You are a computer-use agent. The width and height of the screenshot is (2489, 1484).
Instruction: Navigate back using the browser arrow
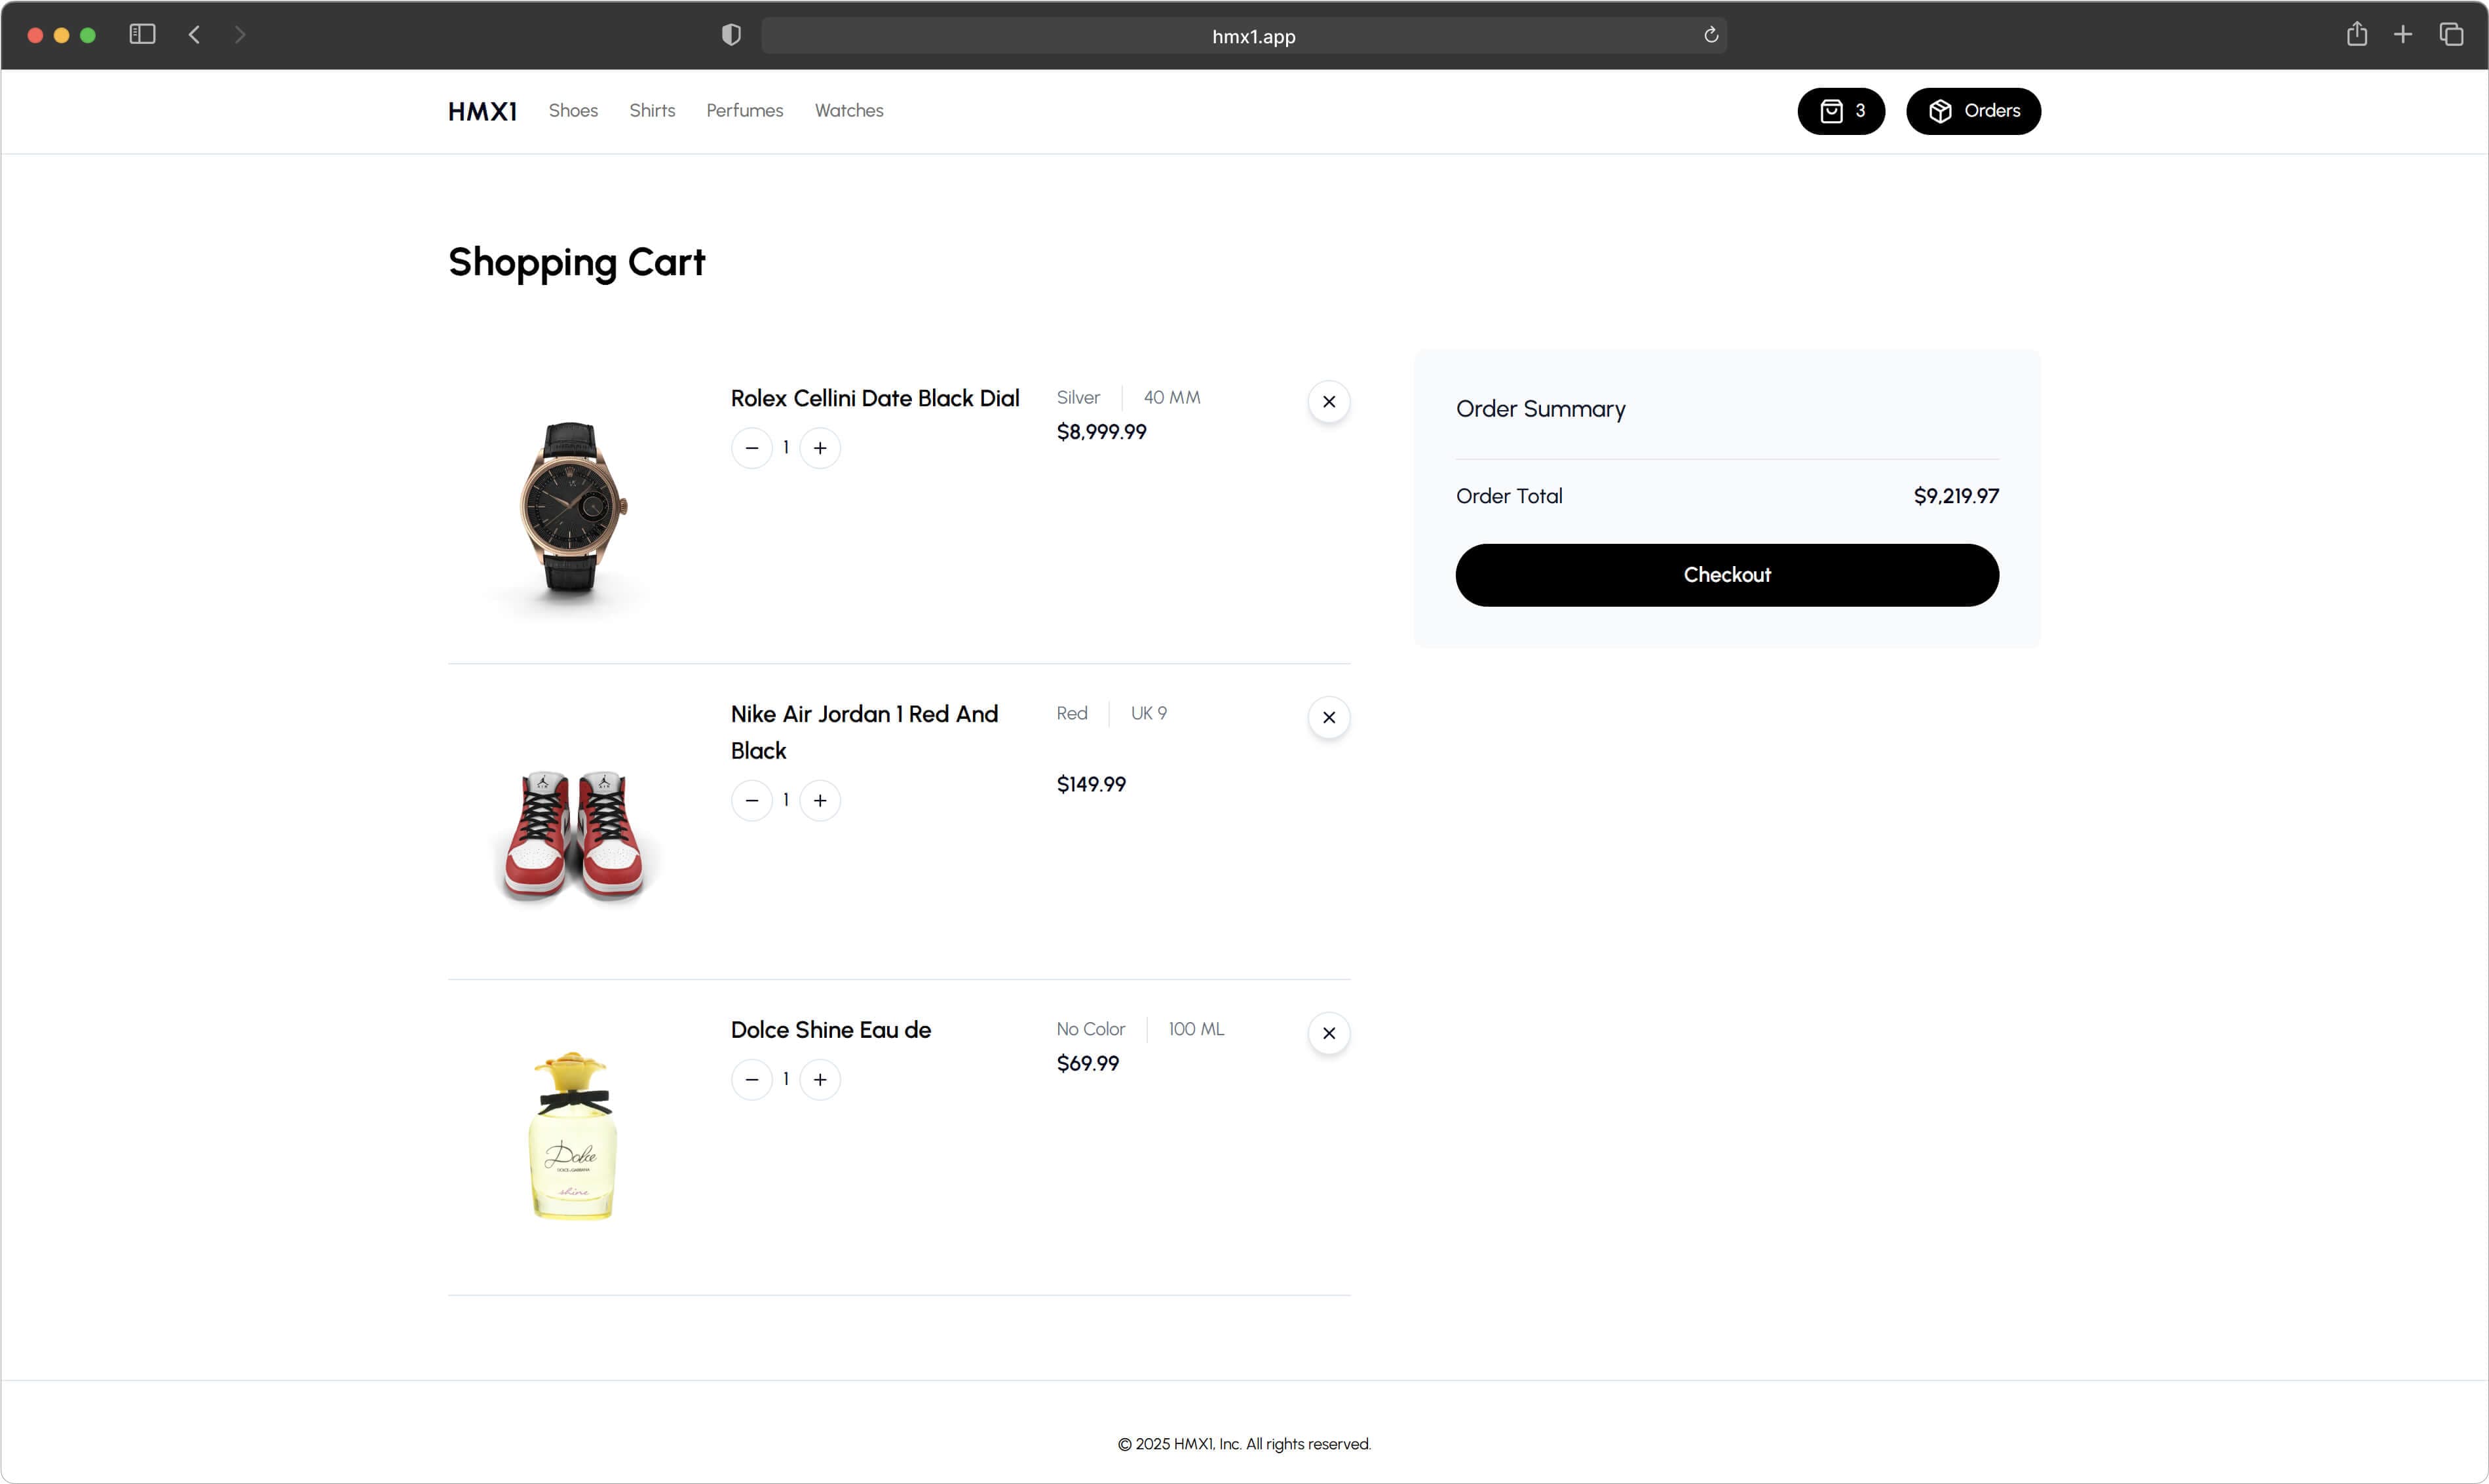pyautogui.click(x=193, y=34)
